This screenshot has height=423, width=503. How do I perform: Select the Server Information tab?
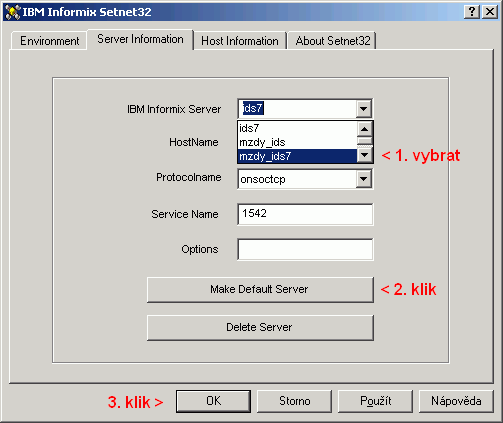click(140, 39)
